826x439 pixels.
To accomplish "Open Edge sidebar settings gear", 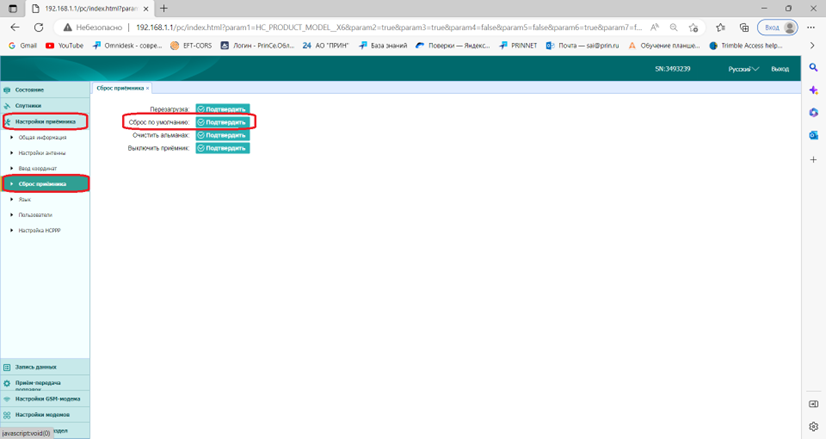I will 813,426.
